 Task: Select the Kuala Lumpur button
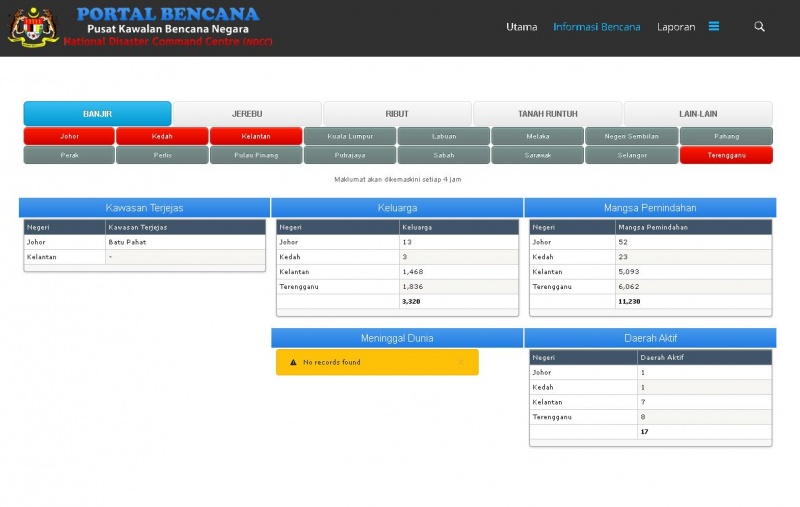pyautogui.click(x=350, y=136)
